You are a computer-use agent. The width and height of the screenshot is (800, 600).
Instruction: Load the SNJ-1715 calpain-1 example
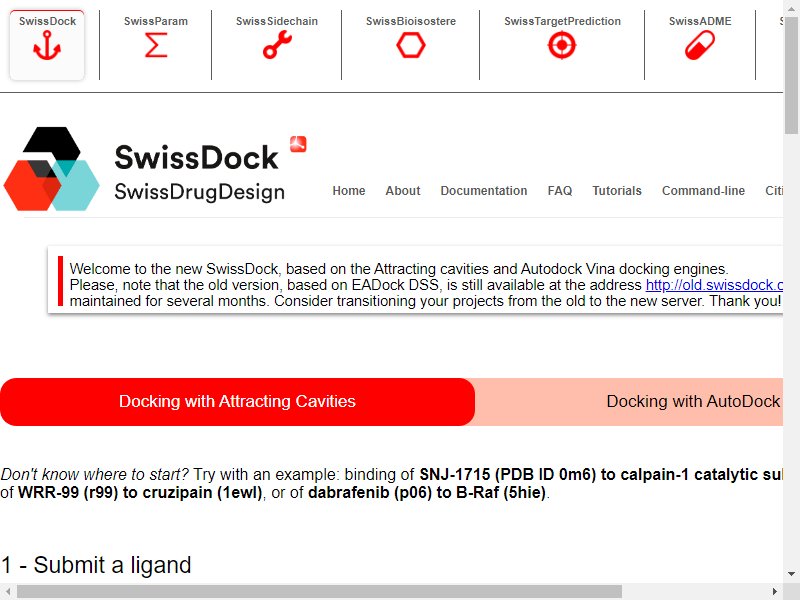601,474
